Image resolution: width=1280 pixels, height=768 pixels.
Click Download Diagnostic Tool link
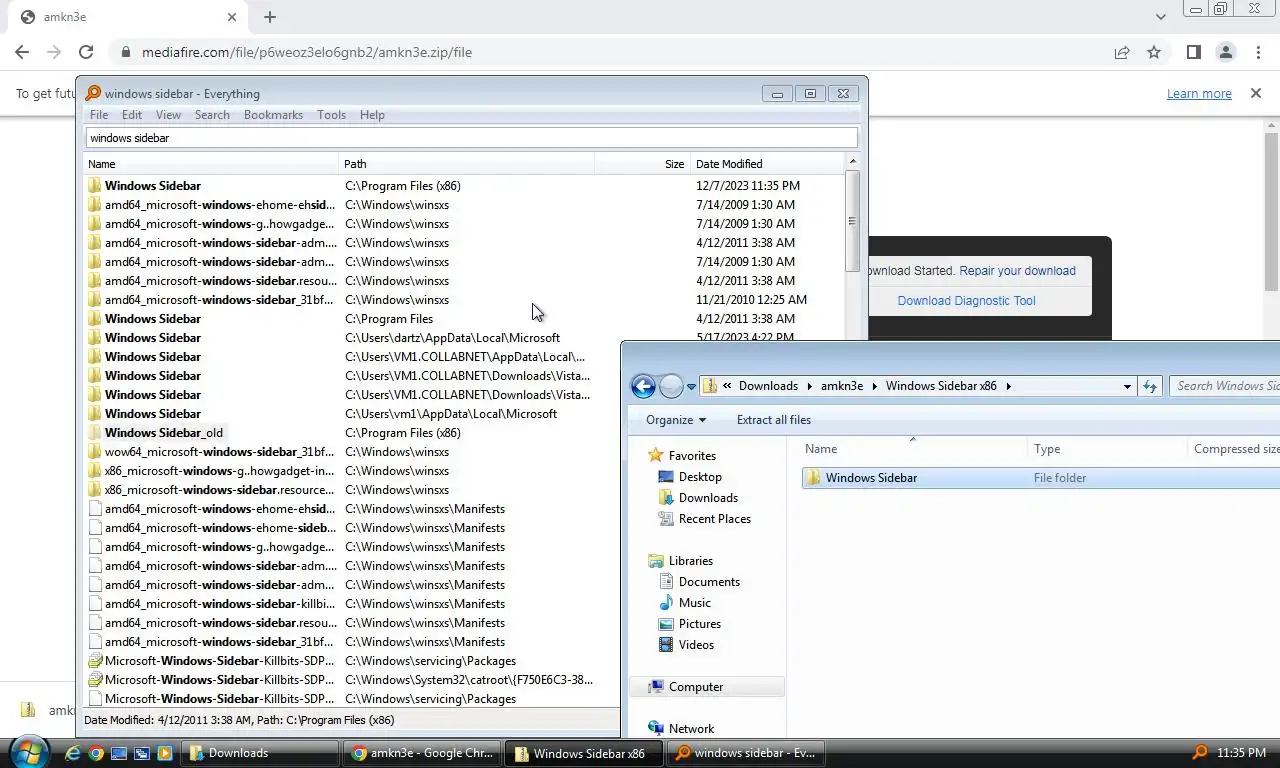click(x=966, y=301)
